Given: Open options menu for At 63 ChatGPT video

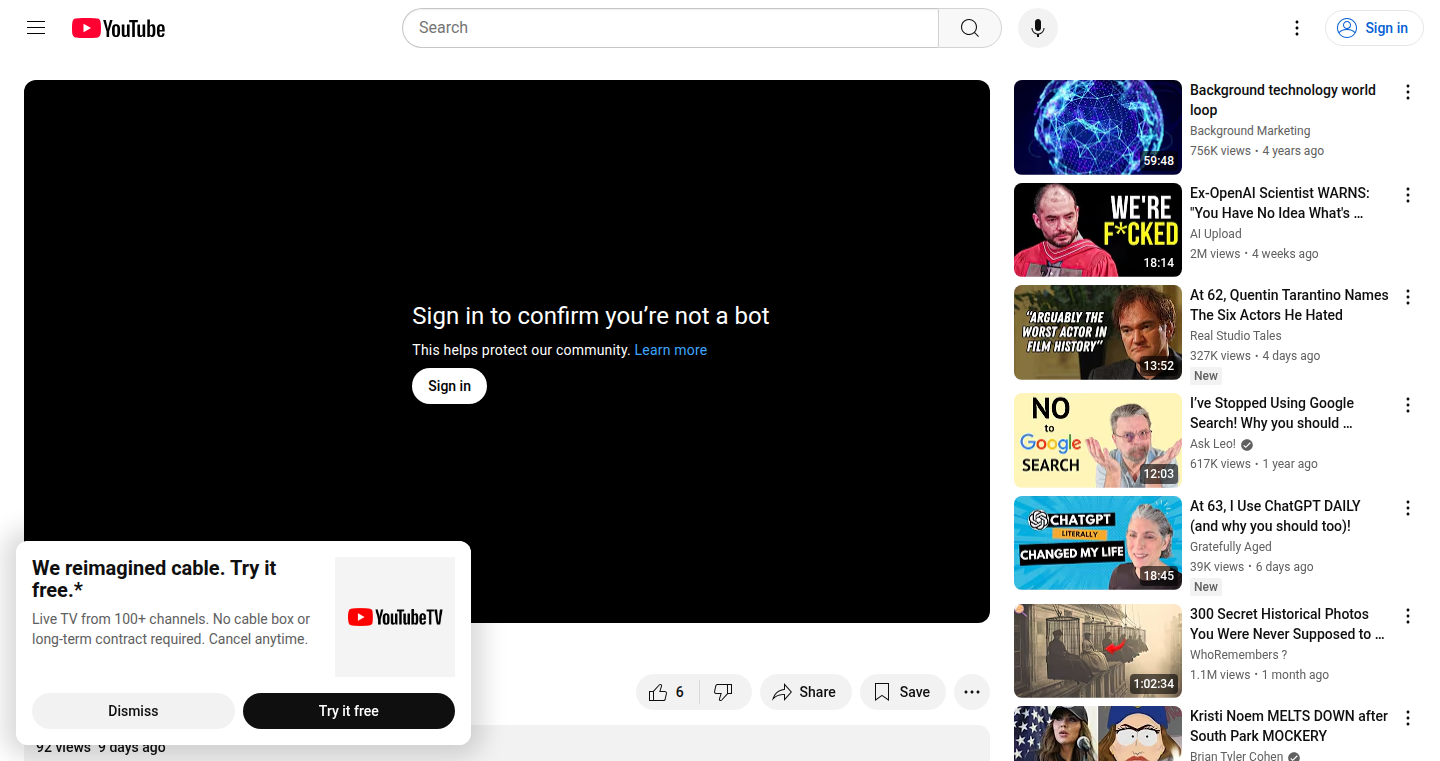Looking at the screenshot, I should (x=1408, y=508).
